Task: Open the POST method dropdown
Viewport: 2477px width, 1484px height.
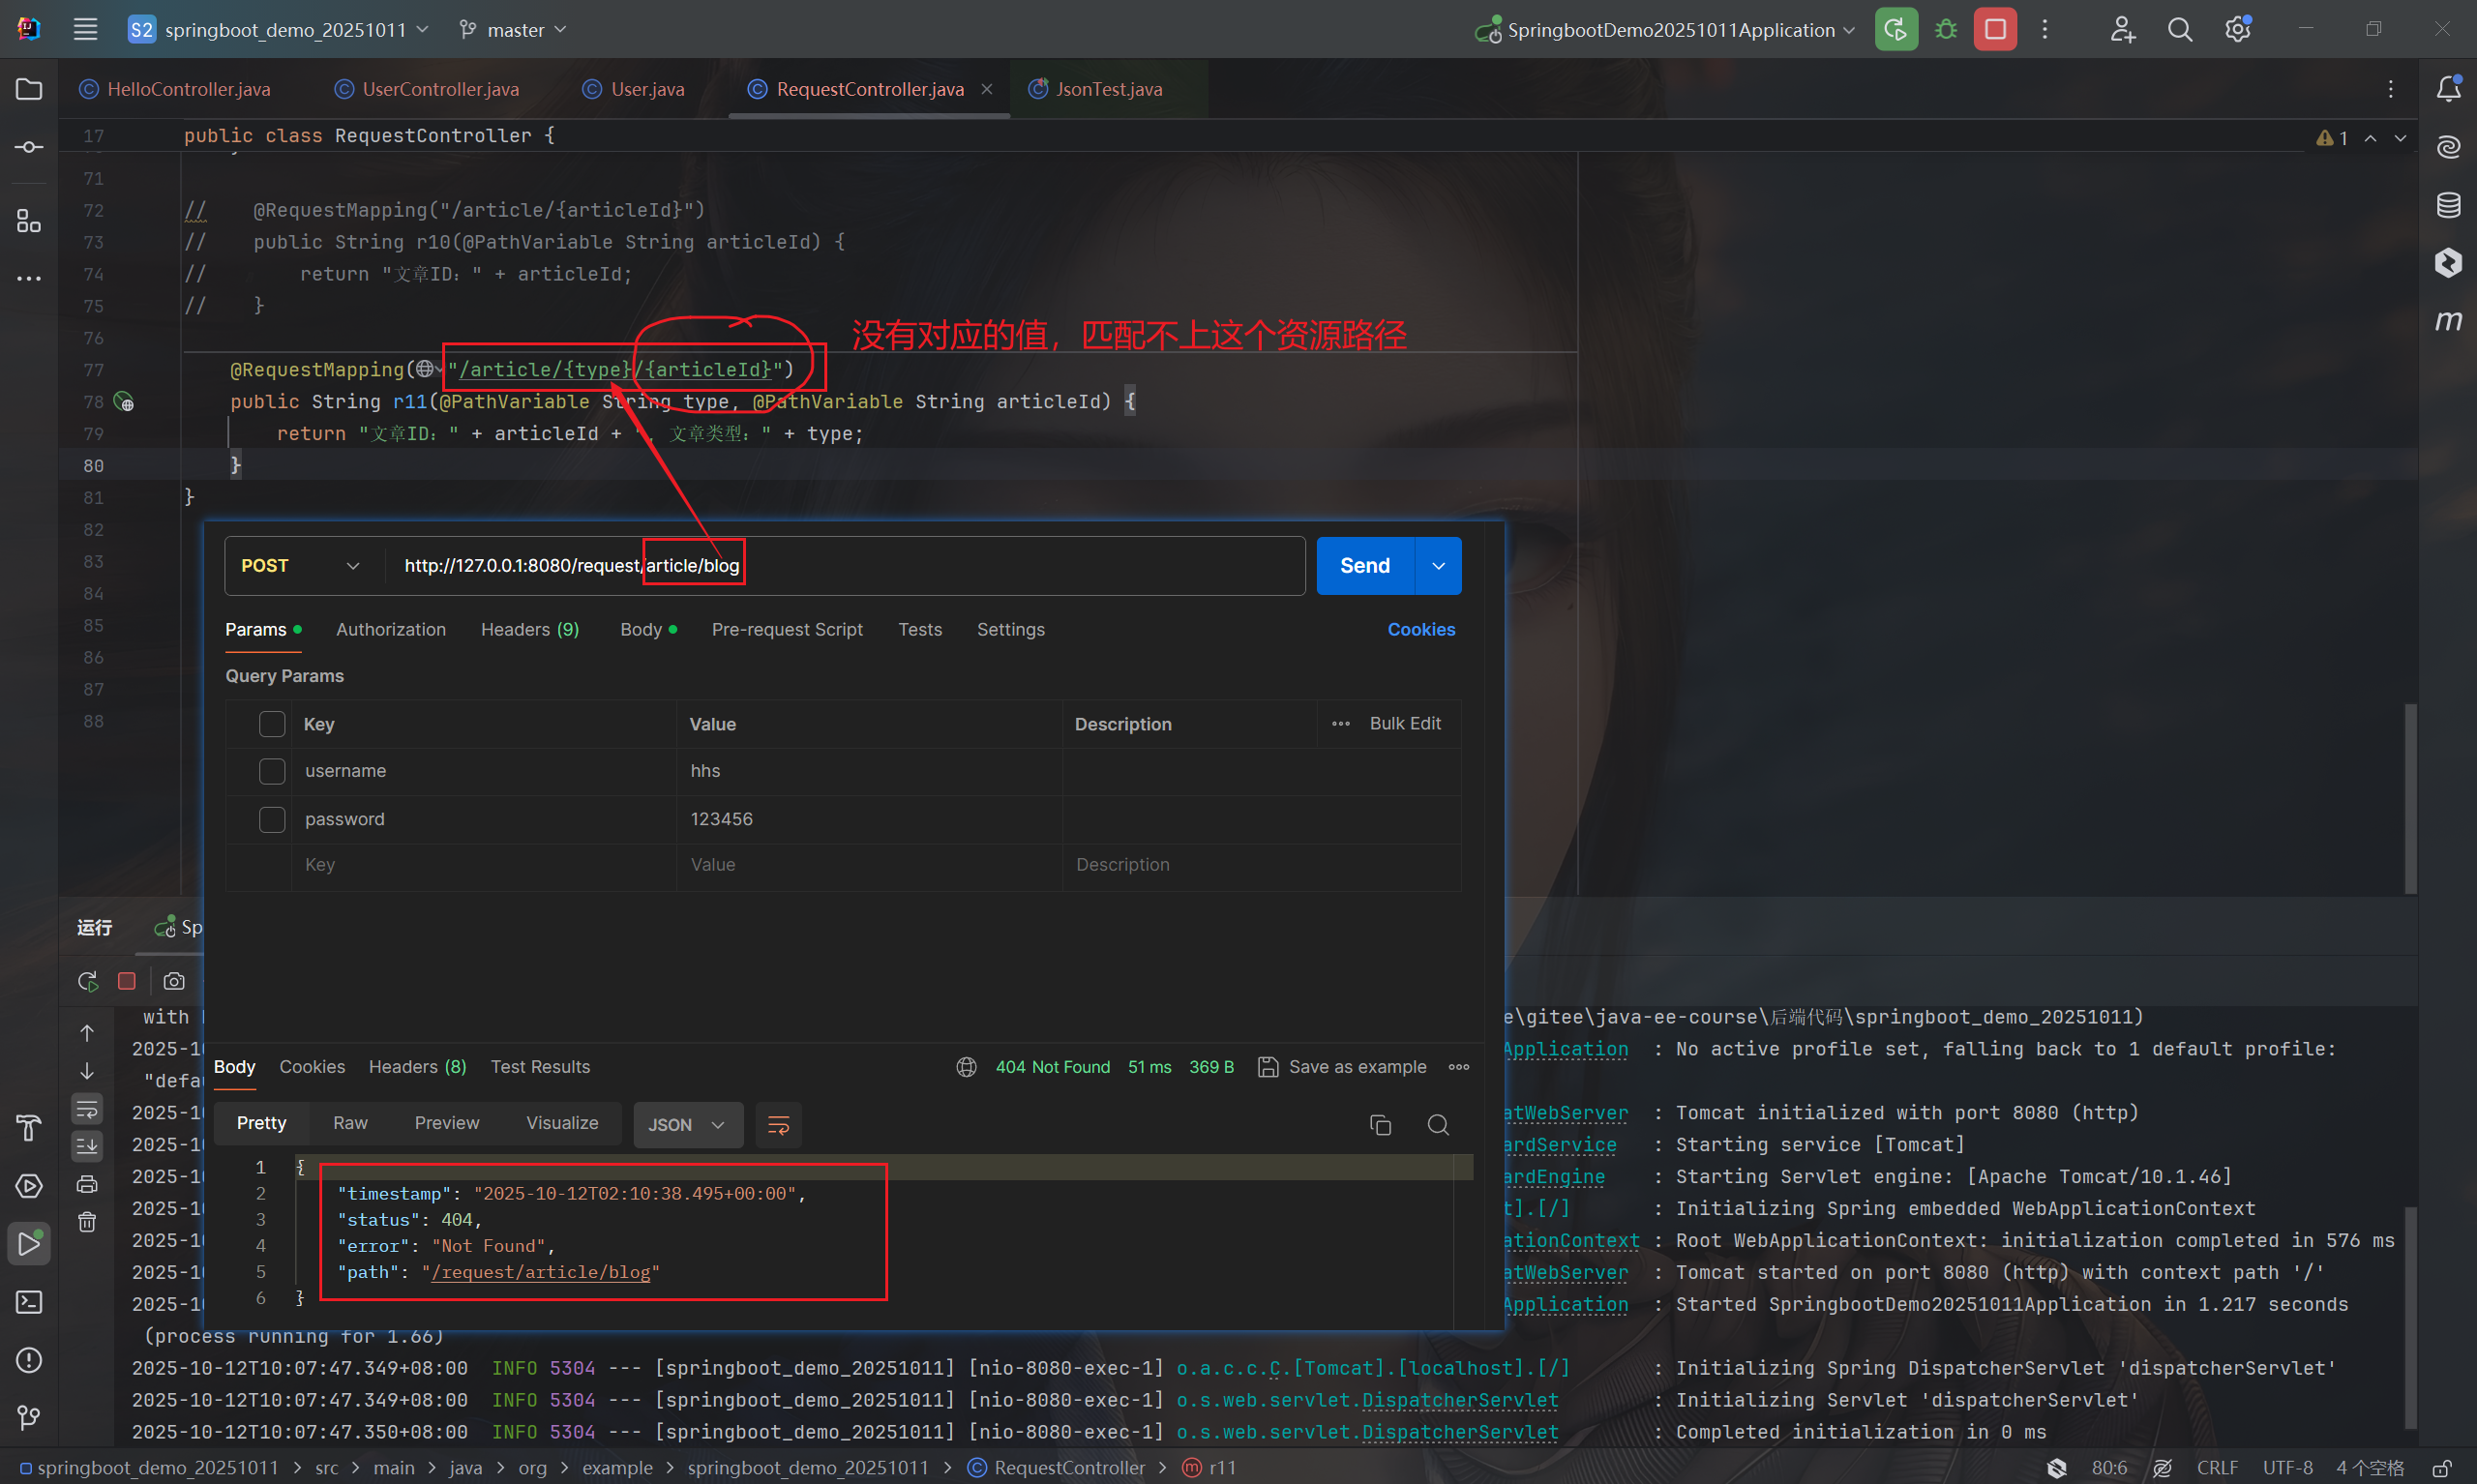Action: click(x=300, y=566)
